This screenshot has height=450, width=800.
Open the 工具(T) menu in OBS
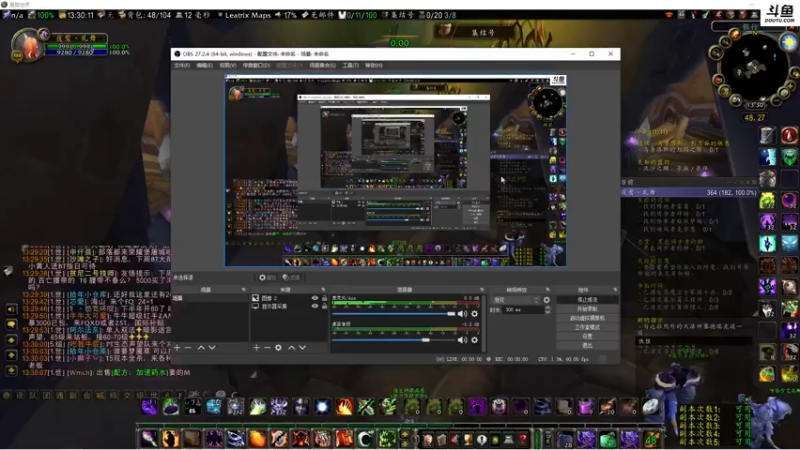[351, 65]
